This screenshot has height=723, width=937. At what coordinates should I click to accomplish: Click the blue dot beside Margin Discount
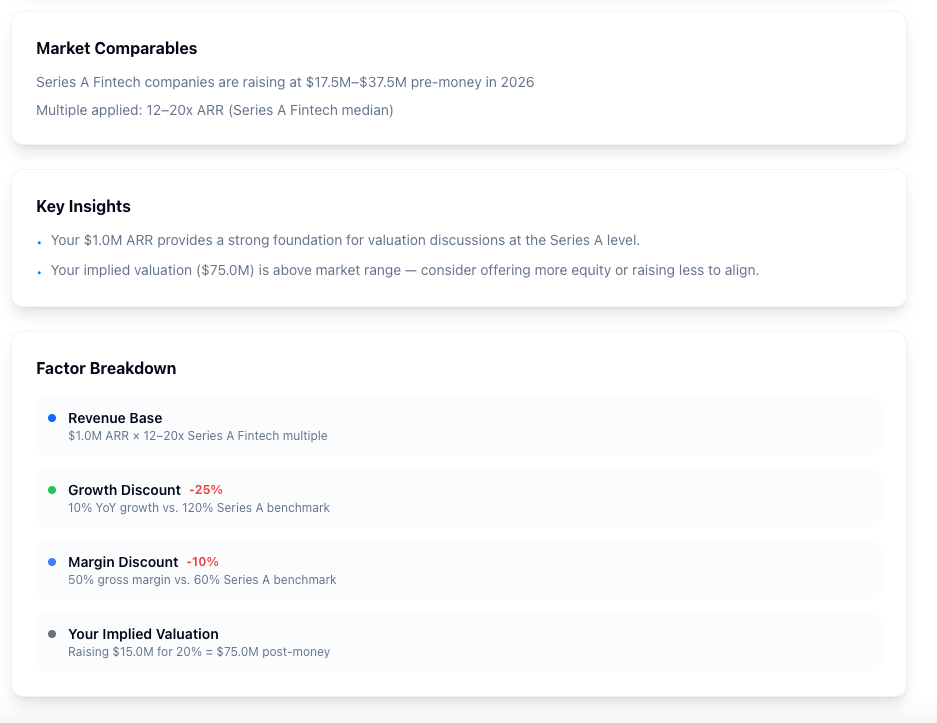(x=52, y=562)
